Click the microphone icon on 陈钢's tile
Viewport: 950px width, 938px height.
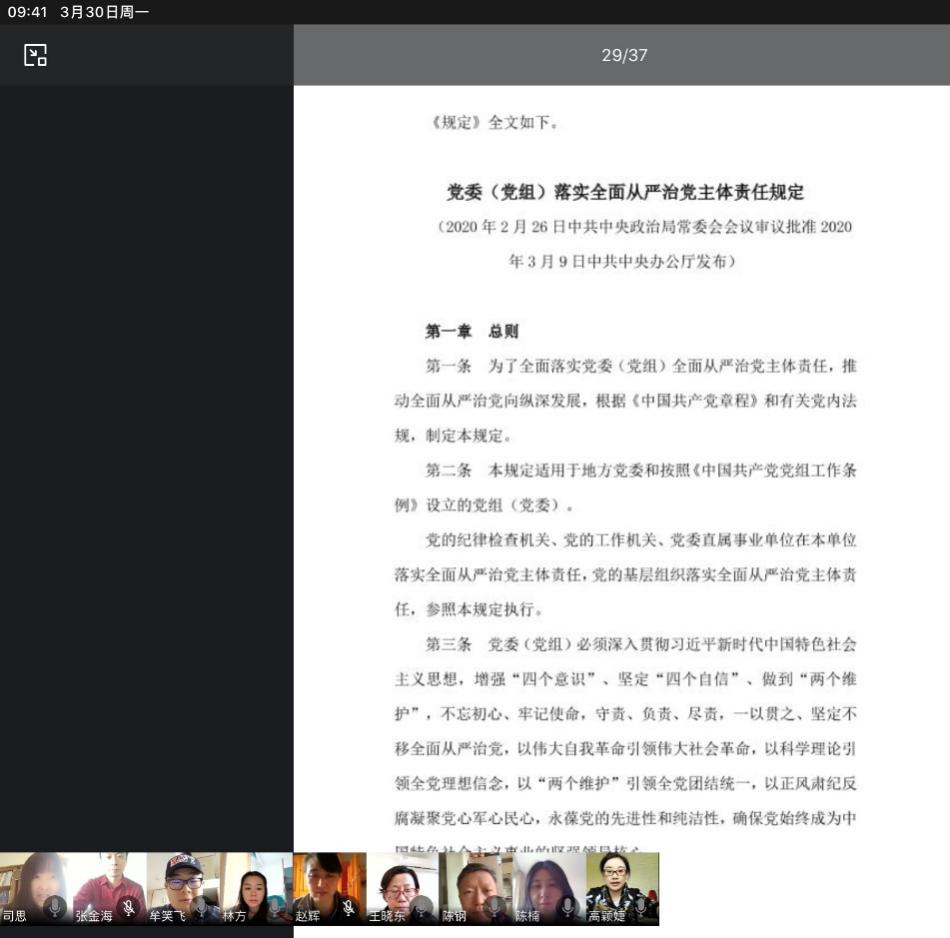(x=494, y=907)
